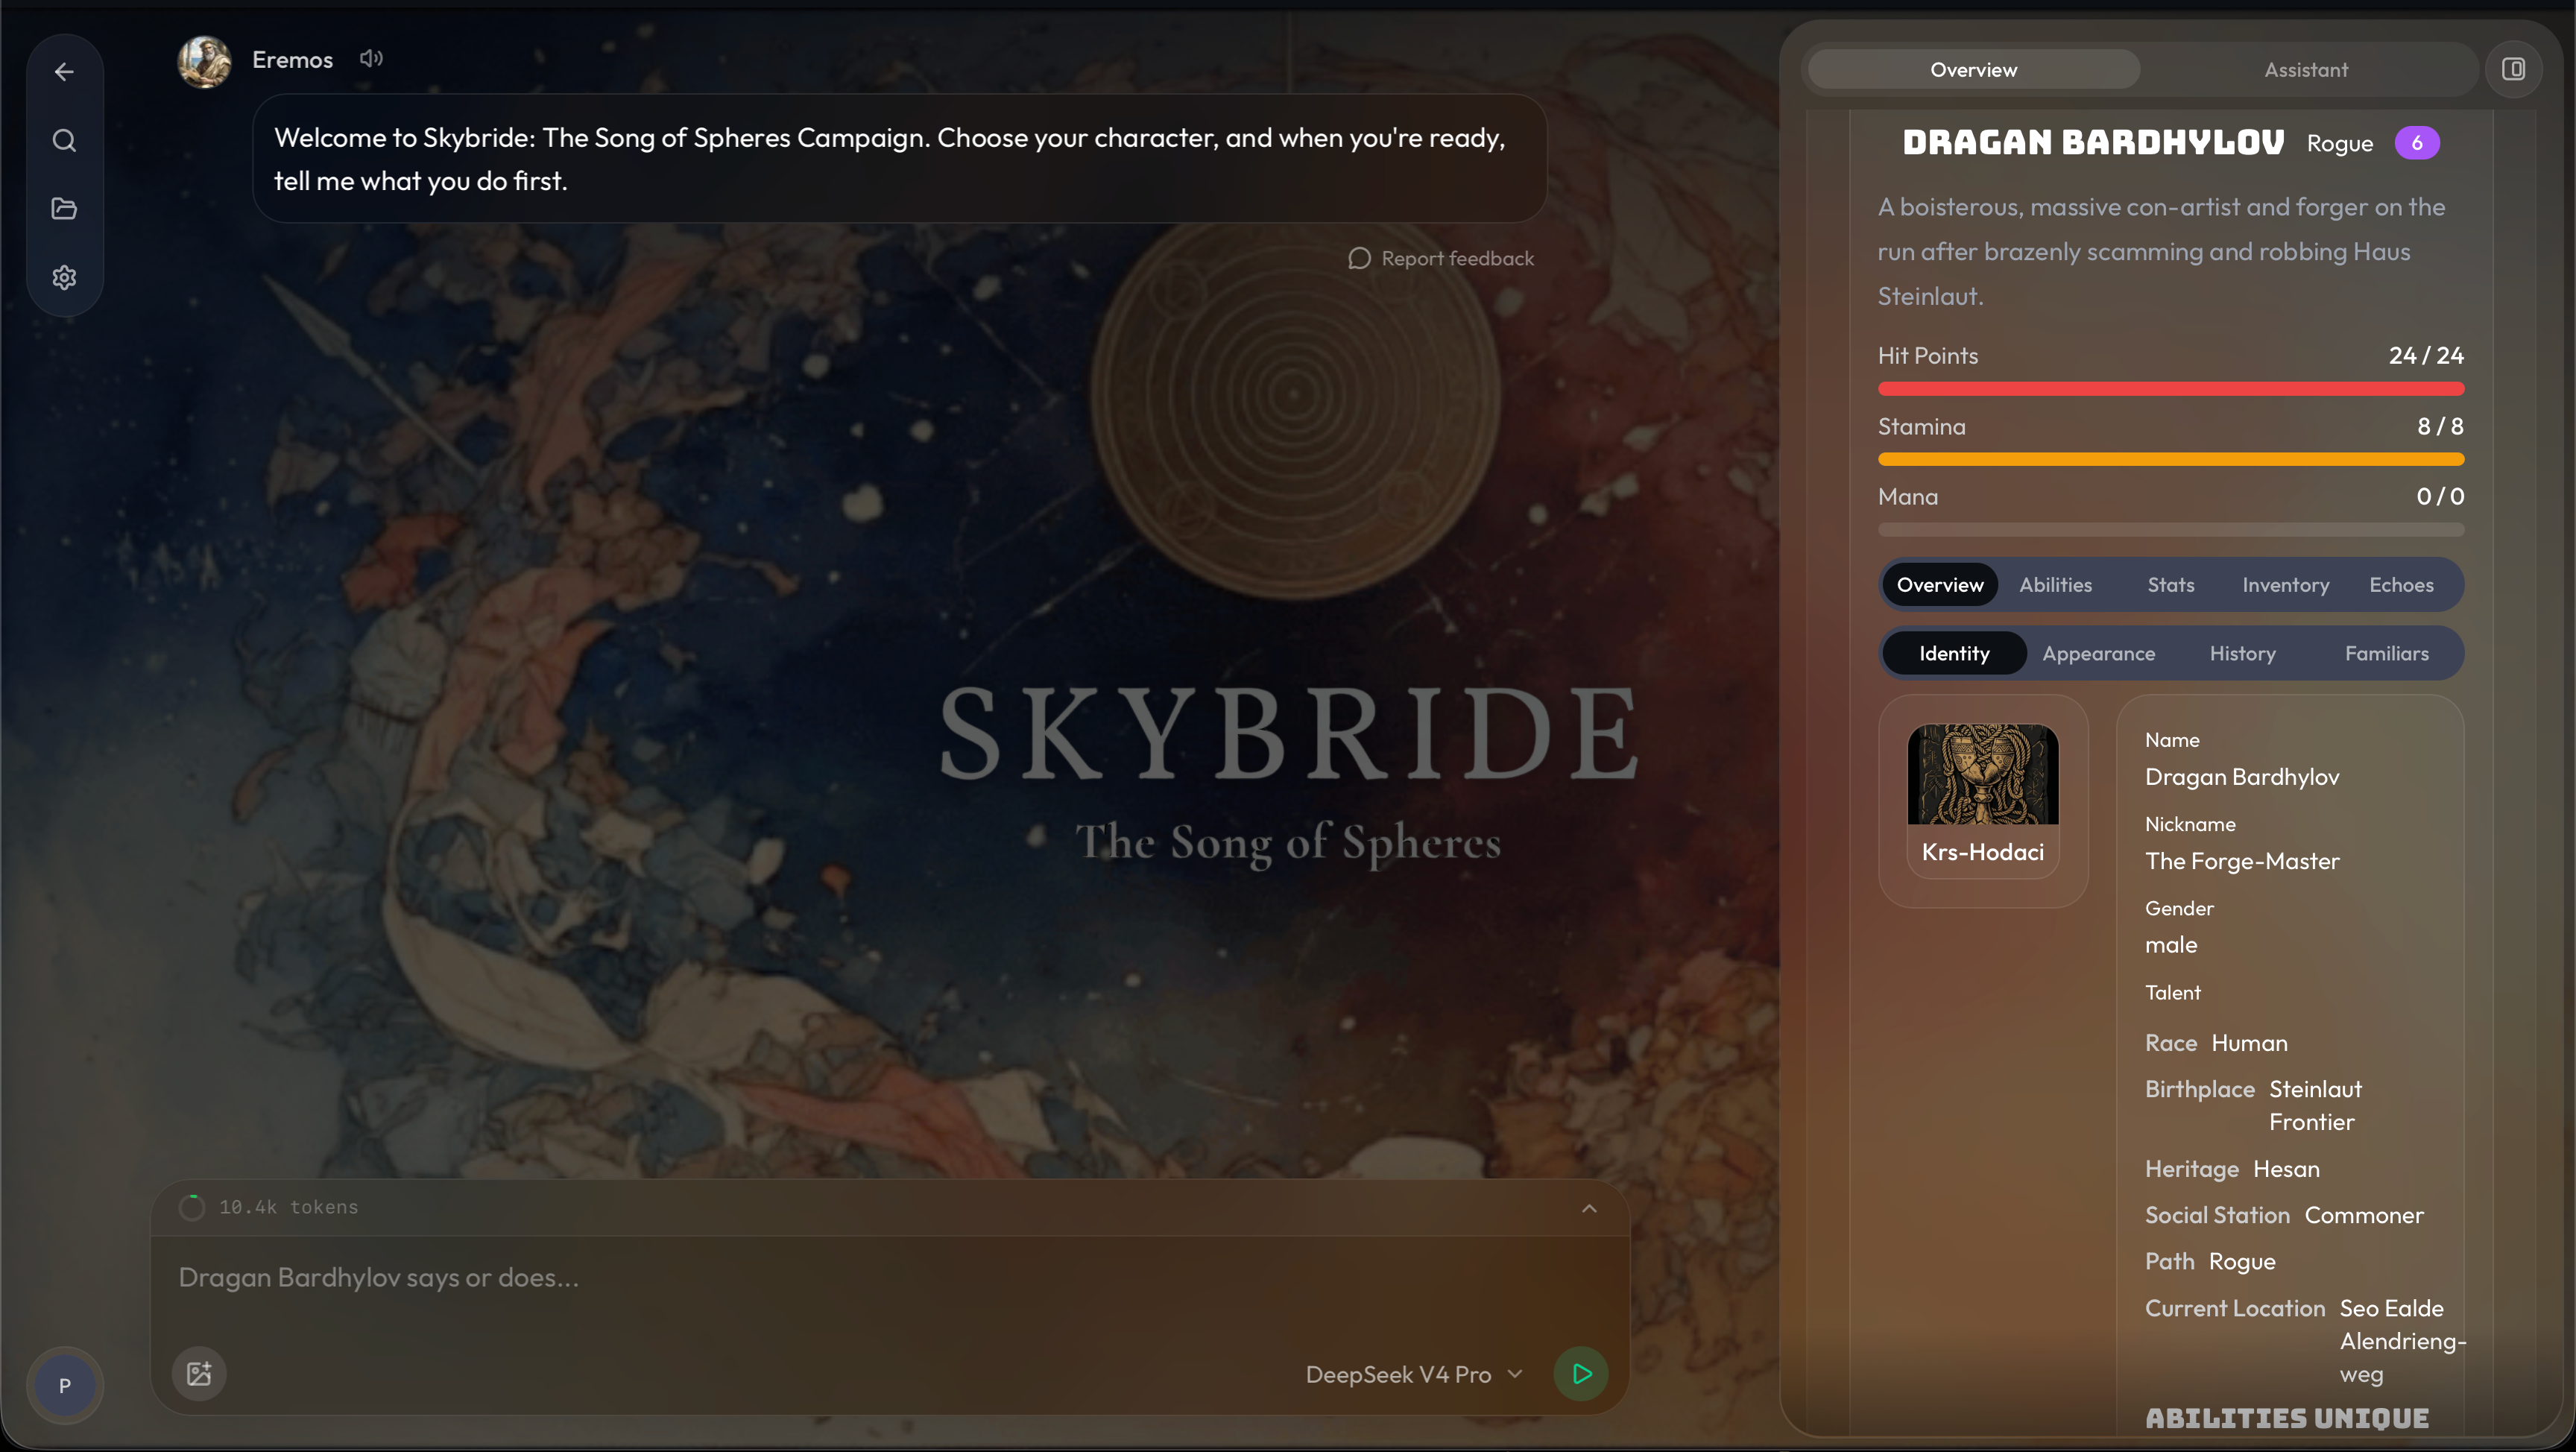2576x1452 pixels.
Task: Open the folder icon in the sidebar
Action: pyautogui.click(x=64, y=208)
